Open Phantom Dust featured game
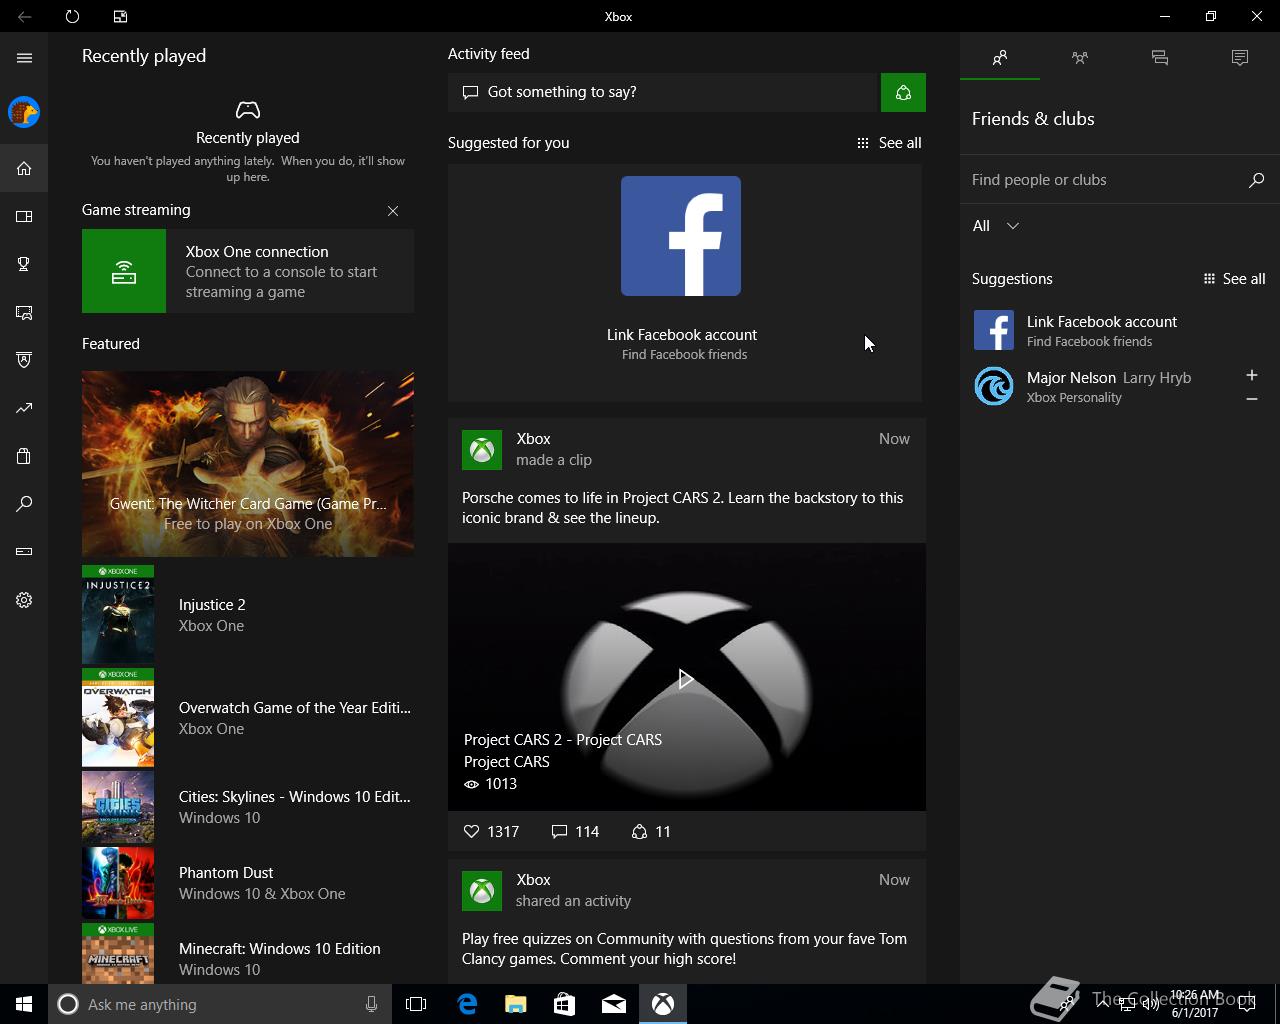1280x1024 pixels. [248, 883]
